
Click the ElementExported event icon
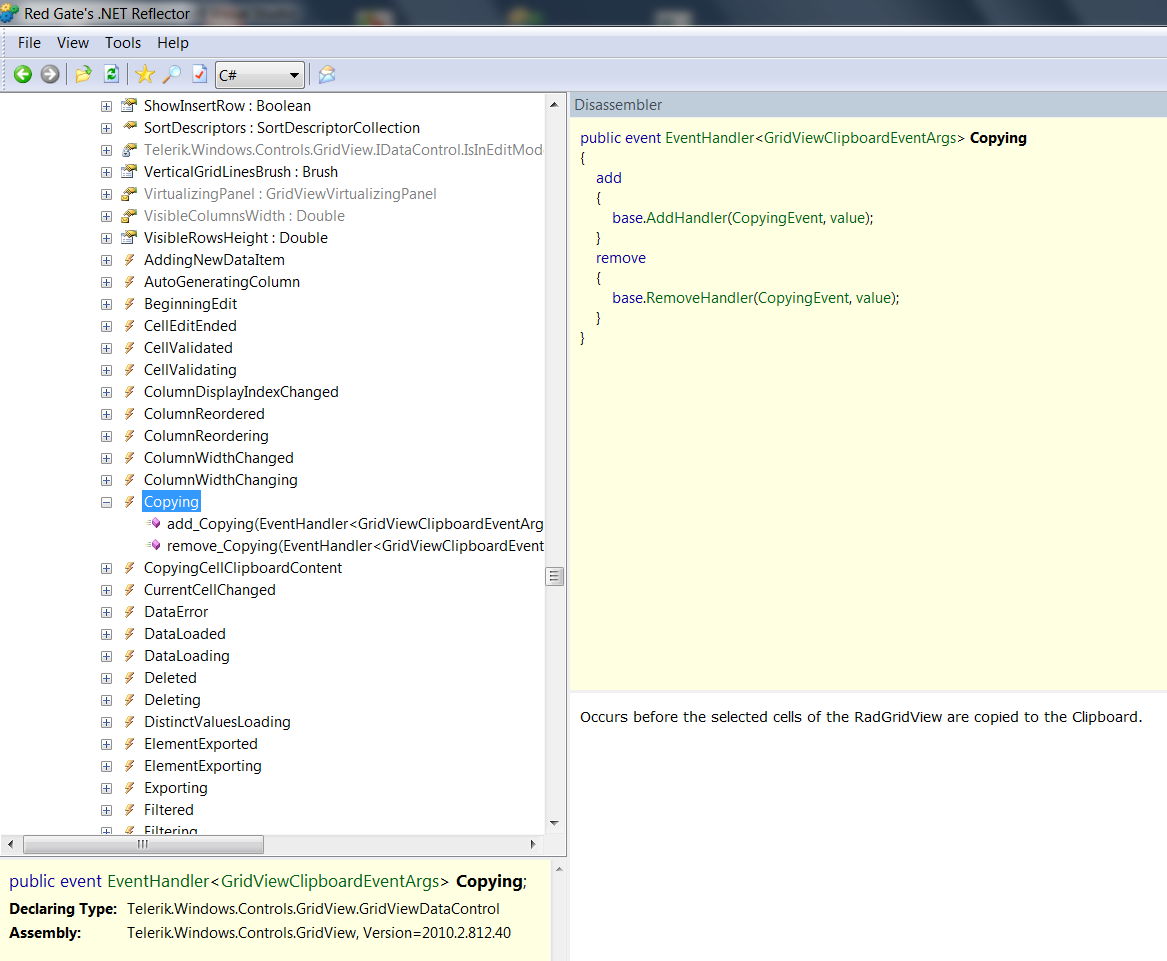[x=130, y=744]
